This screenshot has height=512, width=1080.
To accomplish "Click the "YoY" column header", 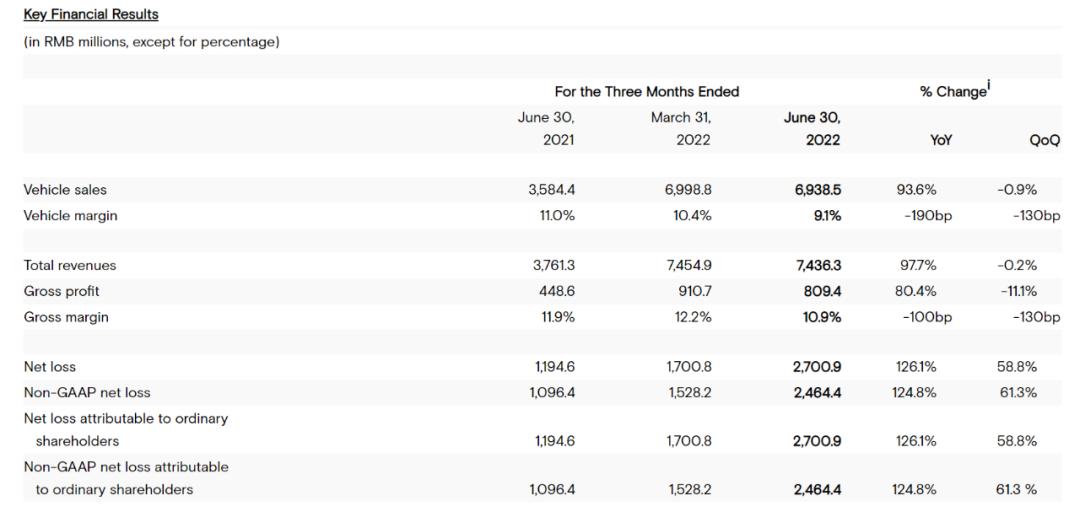I will point(941,141).
